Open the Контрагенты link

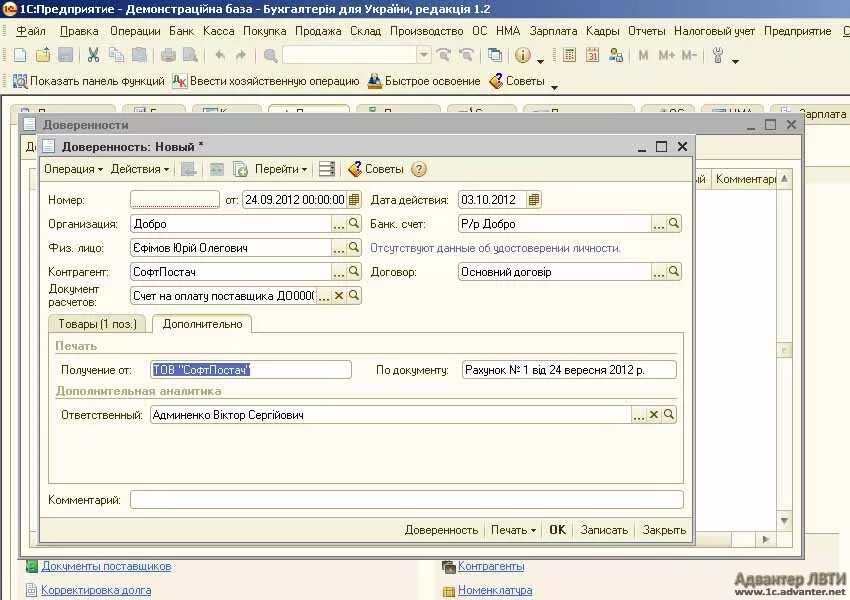491,566
